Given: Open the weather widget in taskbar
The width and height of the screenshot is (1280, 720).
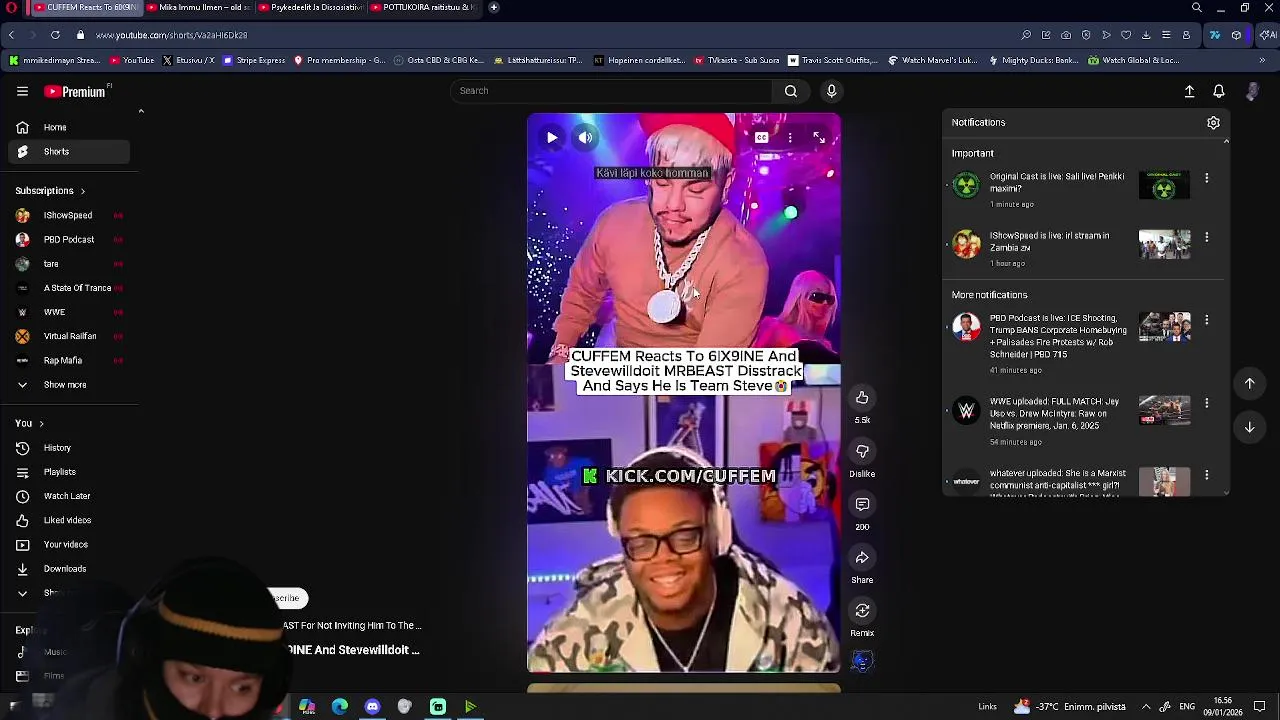Looking at the screenshot, I should pos(1069,707).
